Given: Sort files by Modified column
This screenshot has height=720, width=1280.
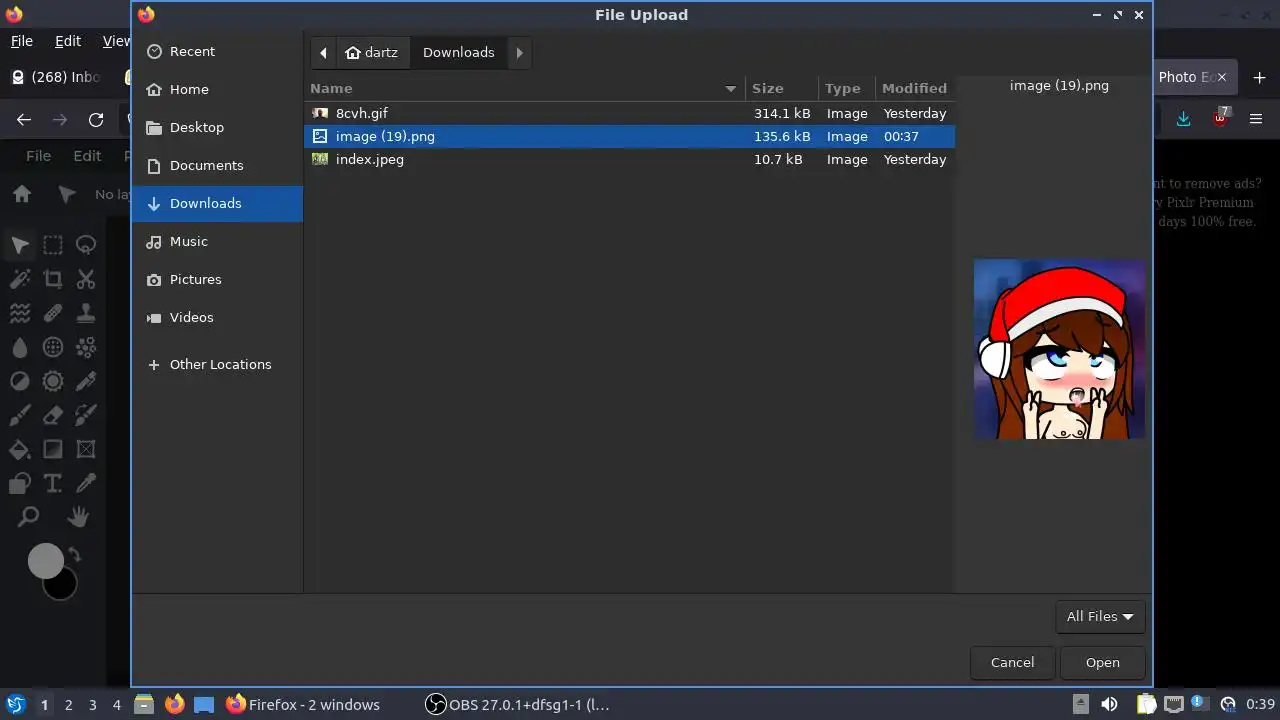Looking at the screenshot, I should [915, 88].
